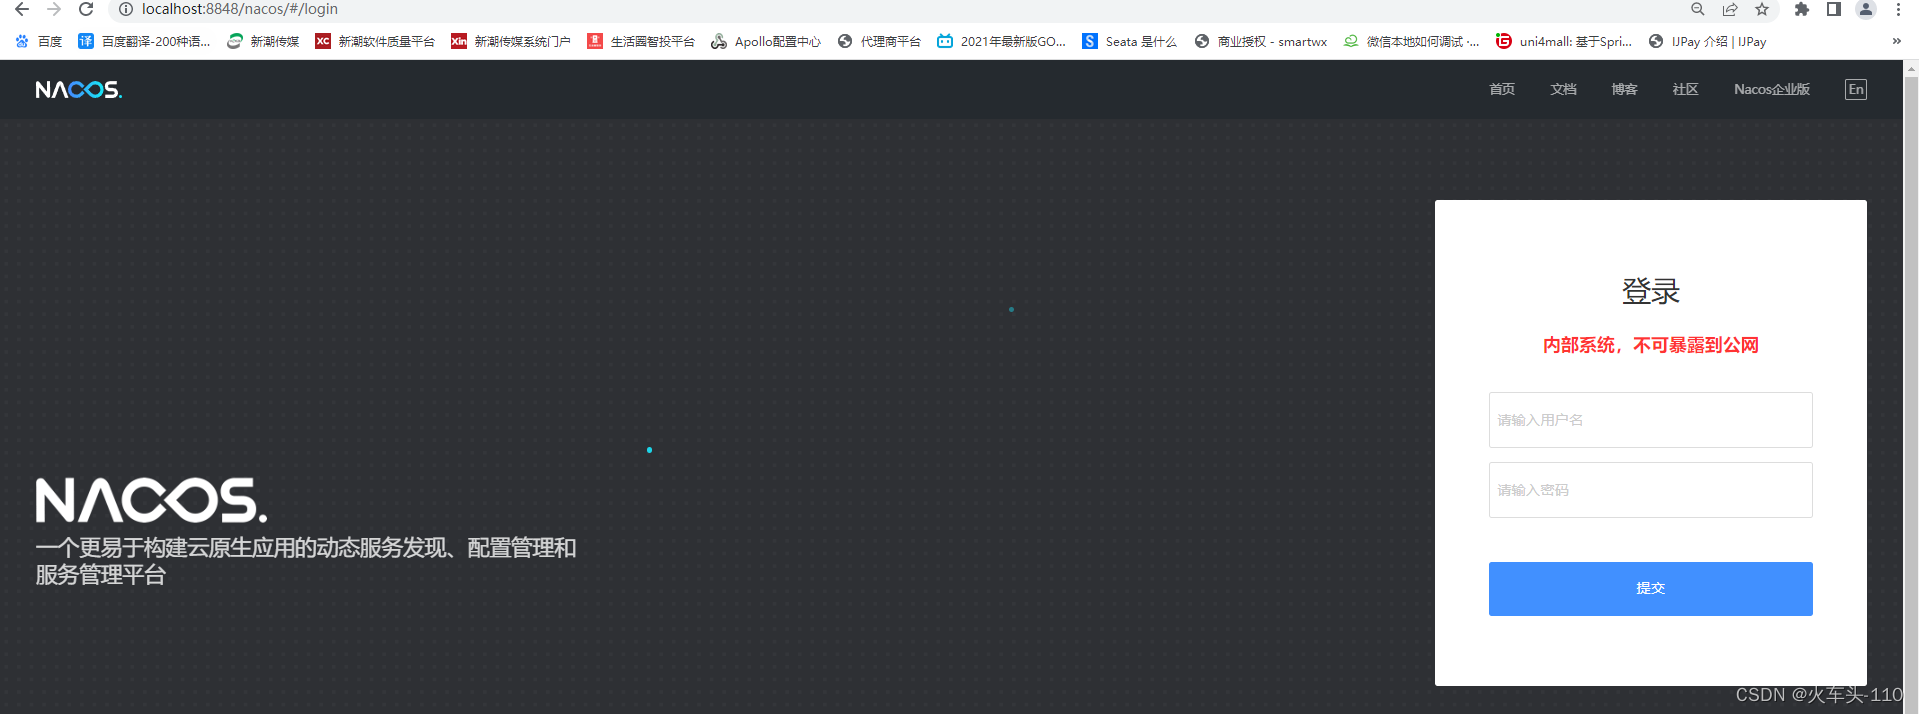
Task: Open the 商业授权 - smartwx bookmark
Action: click(1261, 41)
